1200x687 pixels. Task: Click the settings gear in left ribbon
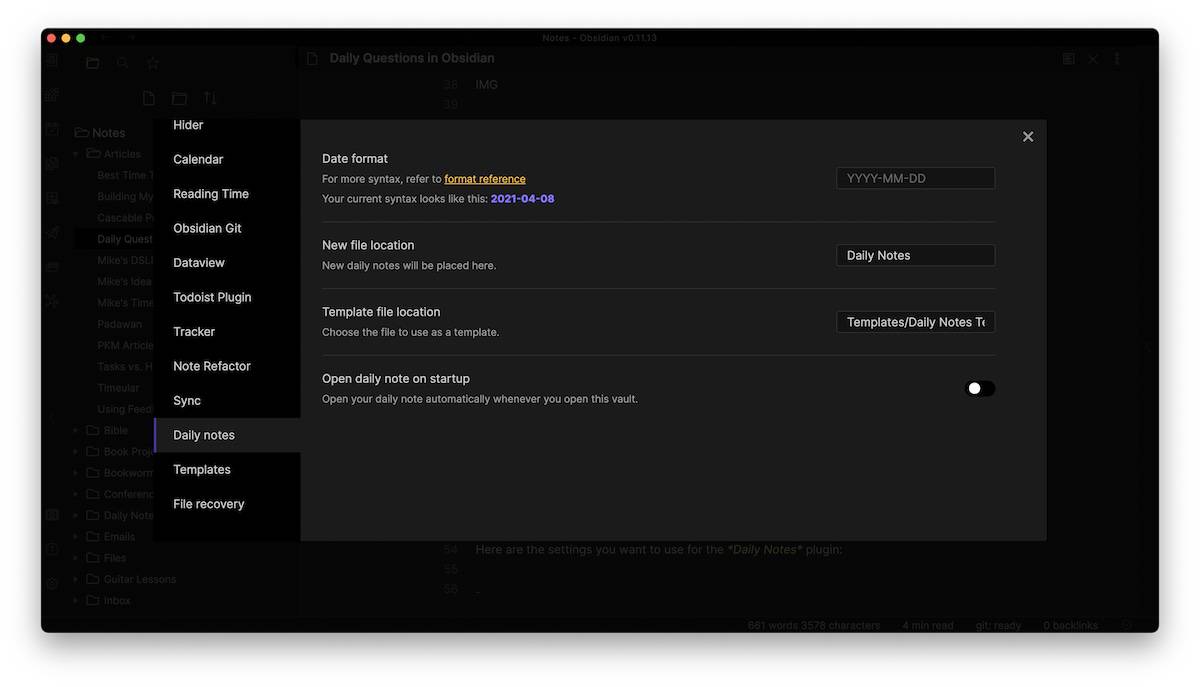click(52, 583)
